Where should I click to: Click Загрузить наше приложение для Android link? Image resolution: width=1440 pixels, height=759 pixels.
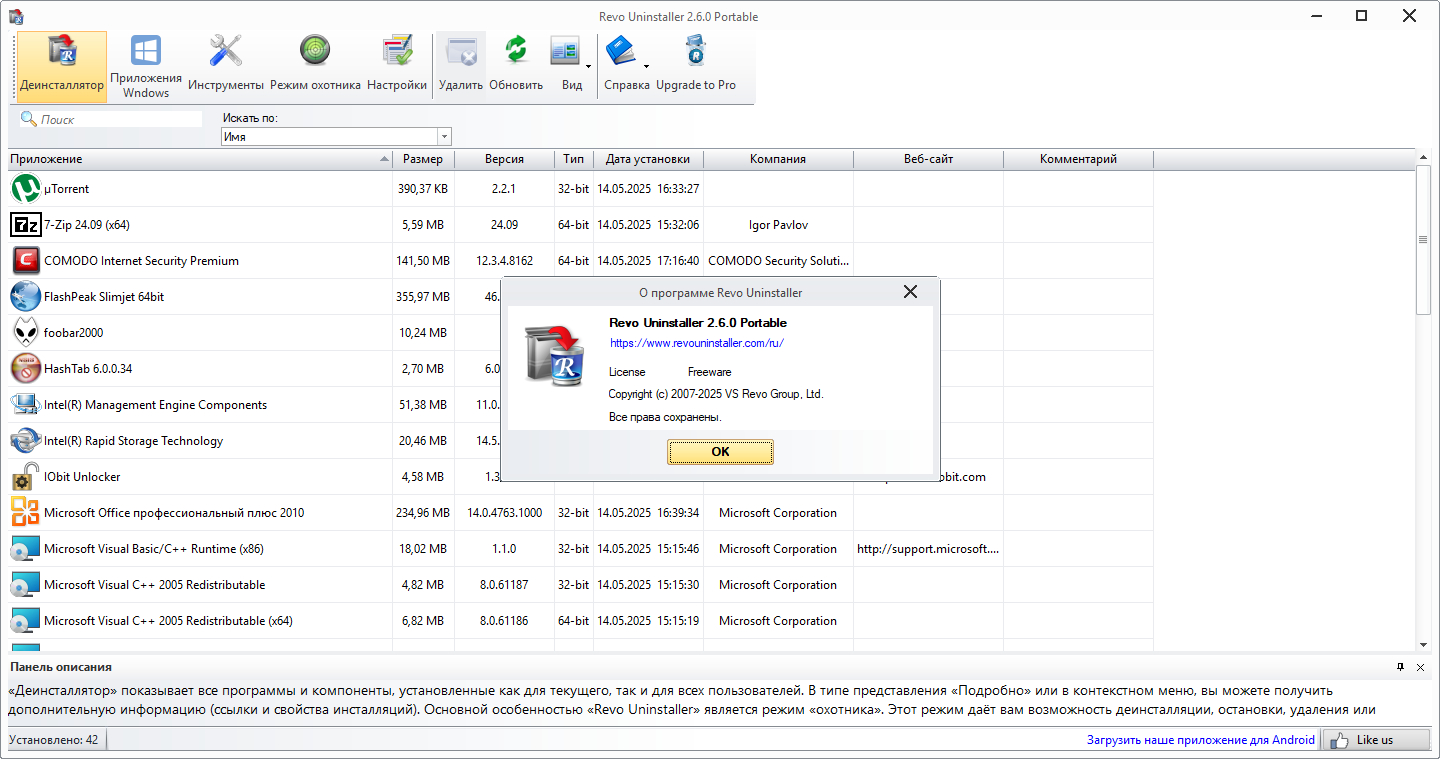(x=1201, y=740)
